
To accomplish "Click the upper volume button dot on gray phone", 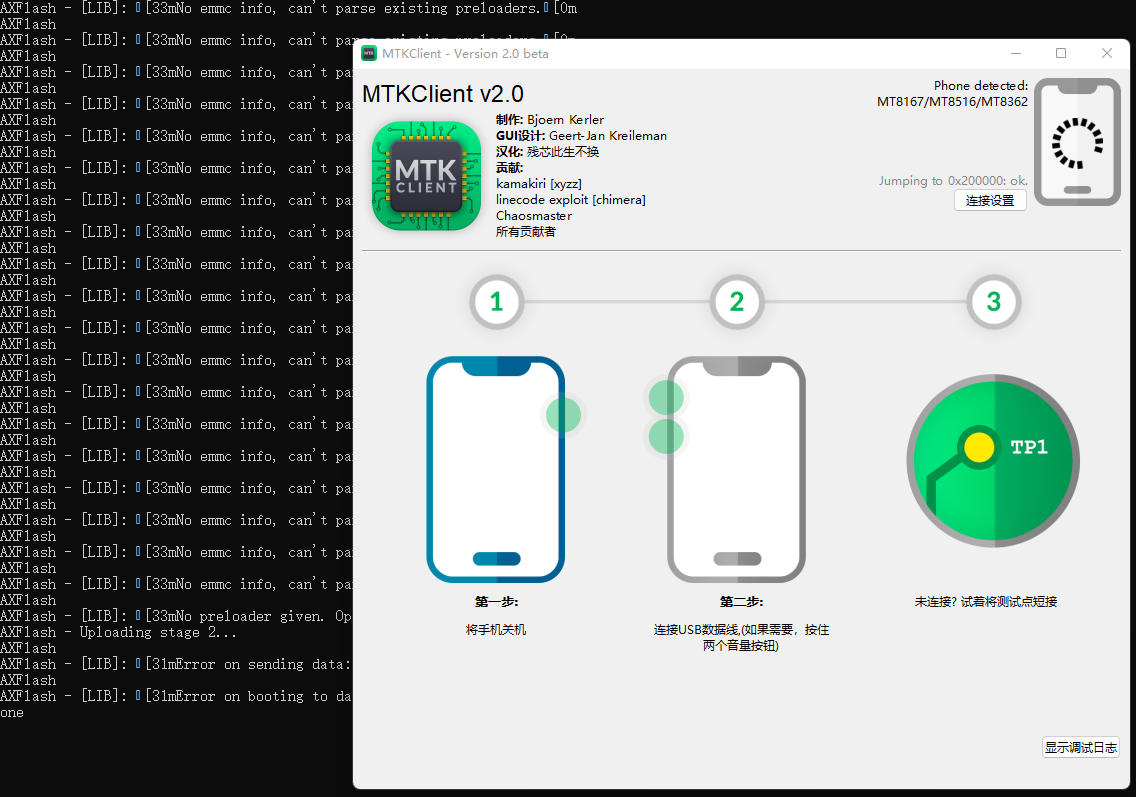I will click(x=666, y=397).
